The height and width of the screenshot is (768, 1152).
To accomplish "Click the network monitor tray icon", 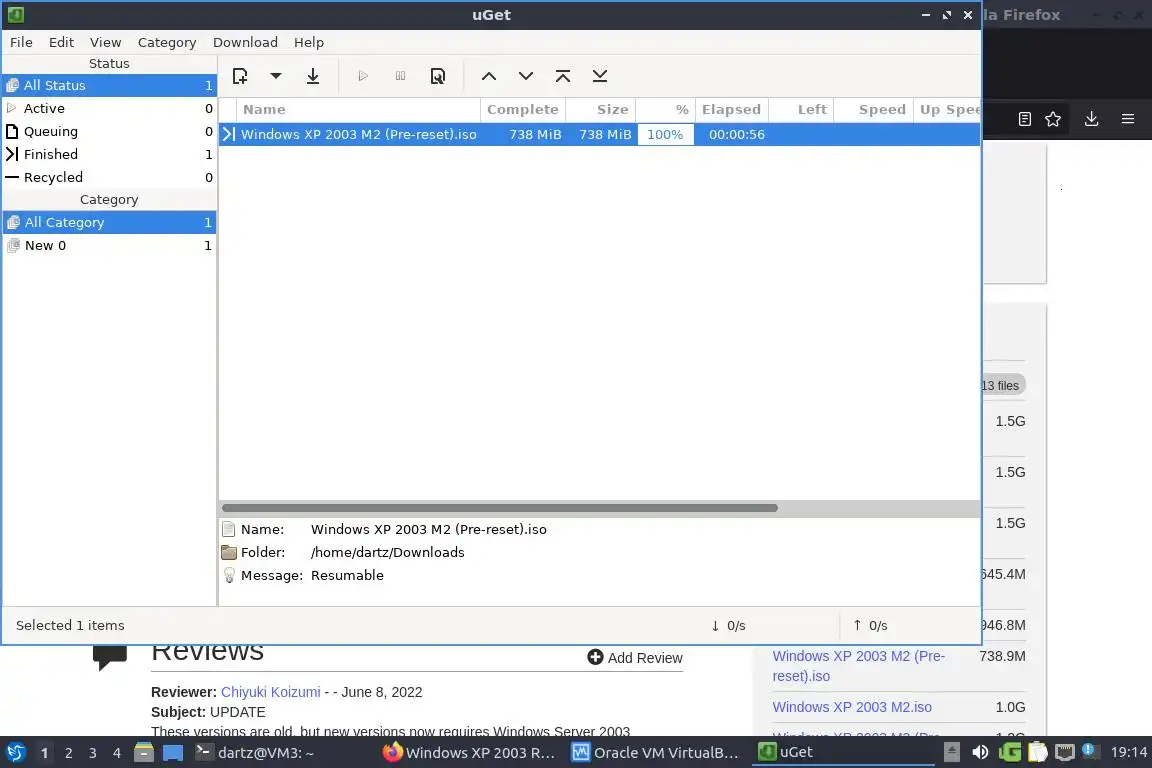I will click(x=1065, y=753).
